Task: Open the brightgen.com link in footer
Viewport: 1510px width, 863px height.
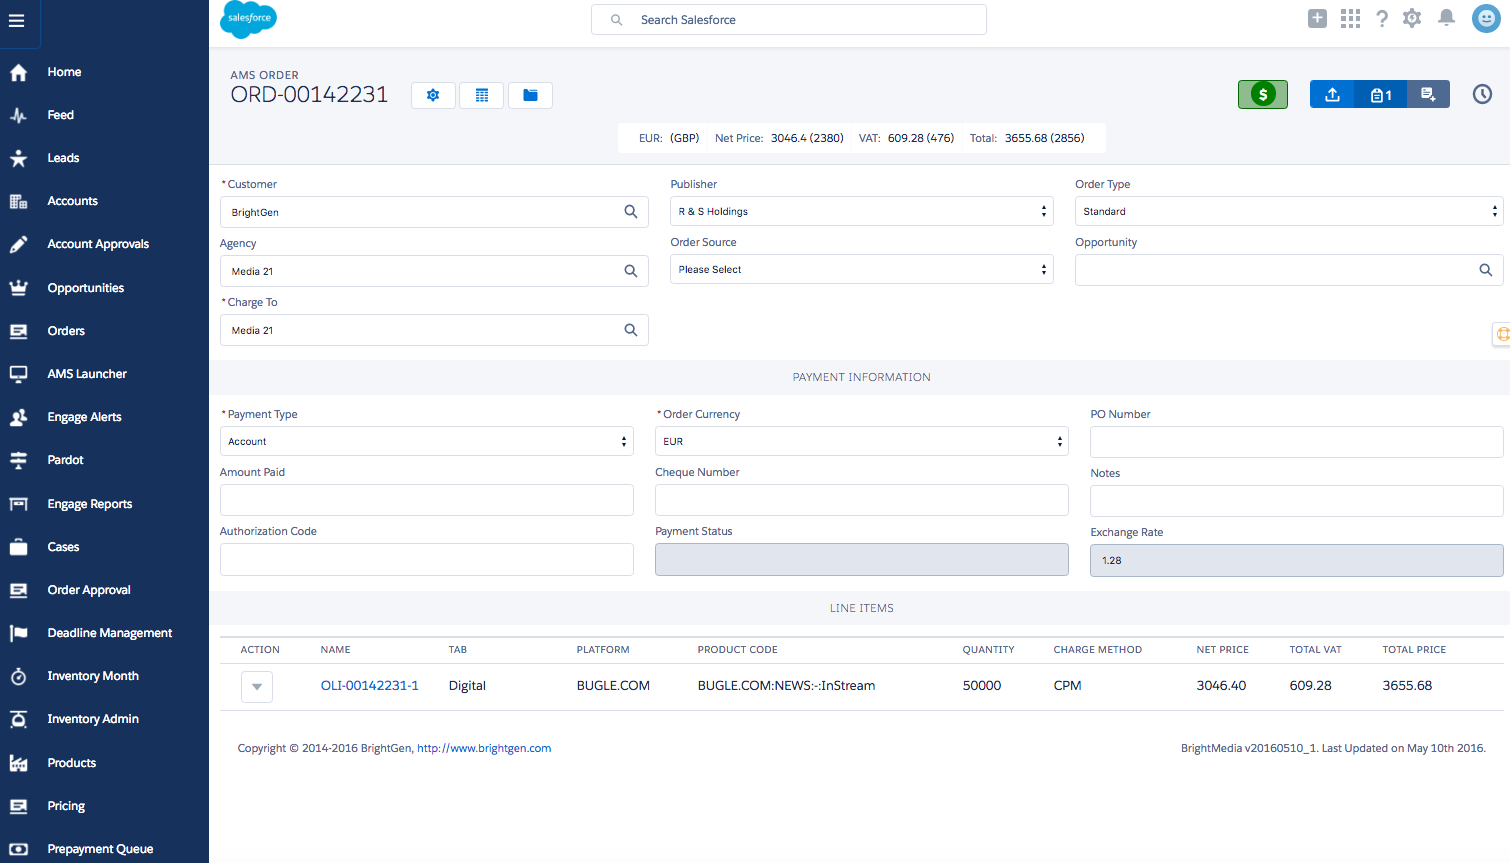Action: [484, 748]
